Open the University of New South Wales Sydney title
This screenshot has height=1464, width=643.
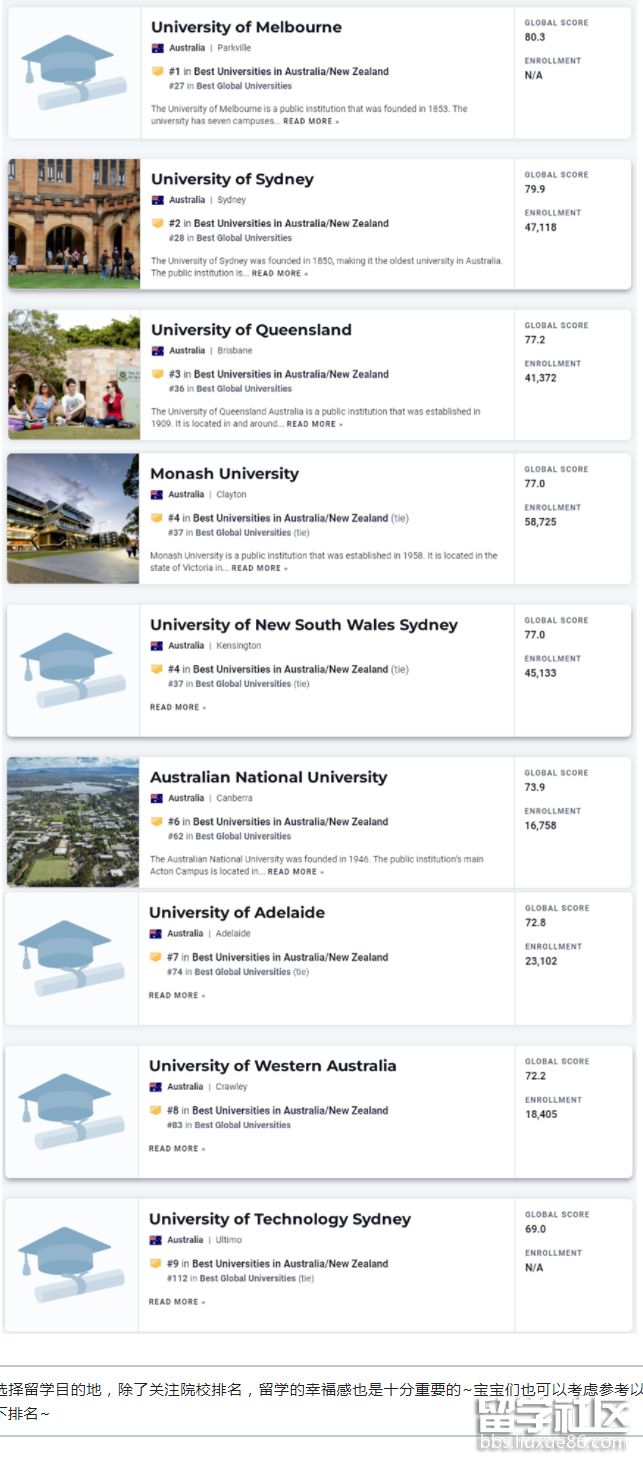303,625
